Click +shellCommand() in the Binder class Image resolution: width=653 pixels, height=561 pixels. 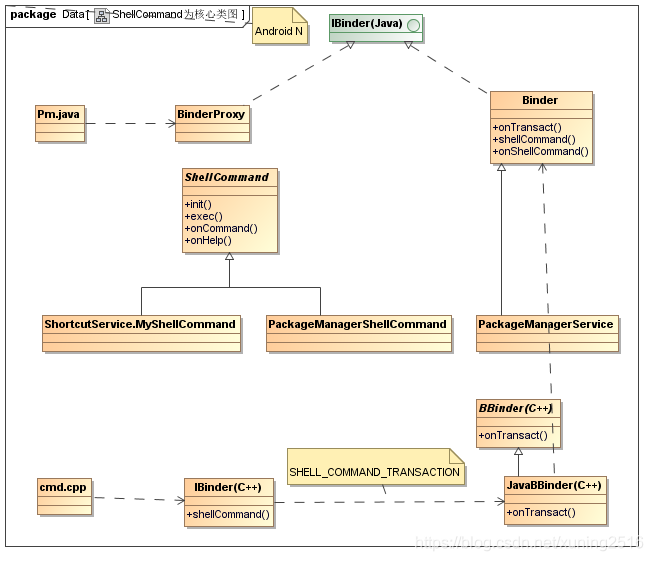click(534, 140)
